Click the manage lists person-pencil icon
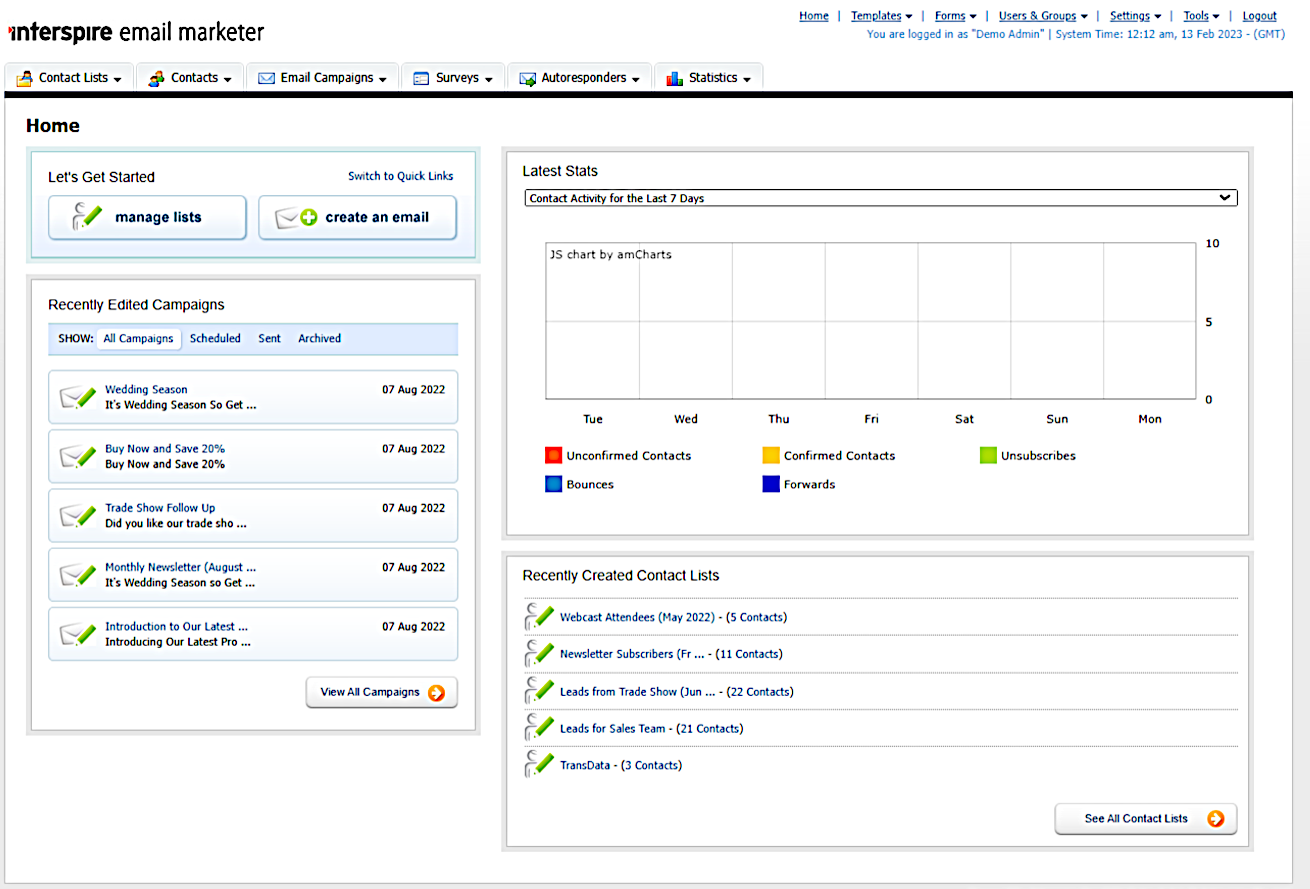The width and height of the screenshot is (1310, 889). 87,217
